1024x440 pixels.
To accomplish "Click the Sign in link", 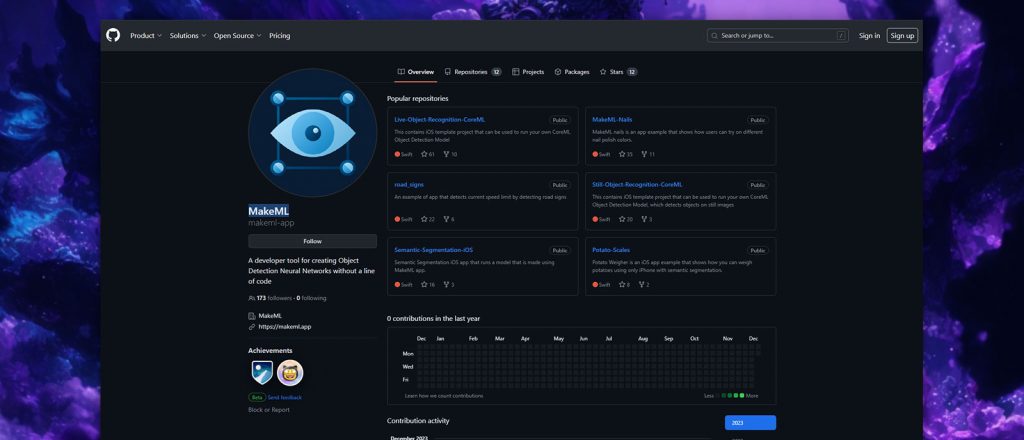I will pyautogui.click(x=869, y=36).
